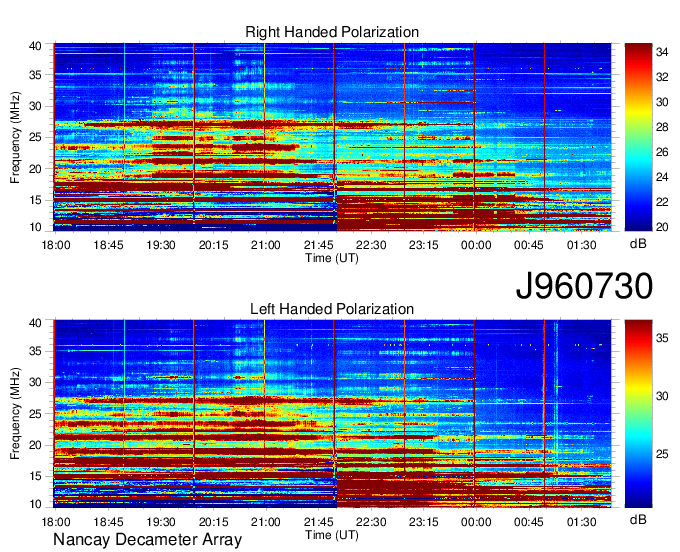Click the 21:45 time tick under Right Handed plot
This screenshot has height=552, width=680.
pos(319,245)
